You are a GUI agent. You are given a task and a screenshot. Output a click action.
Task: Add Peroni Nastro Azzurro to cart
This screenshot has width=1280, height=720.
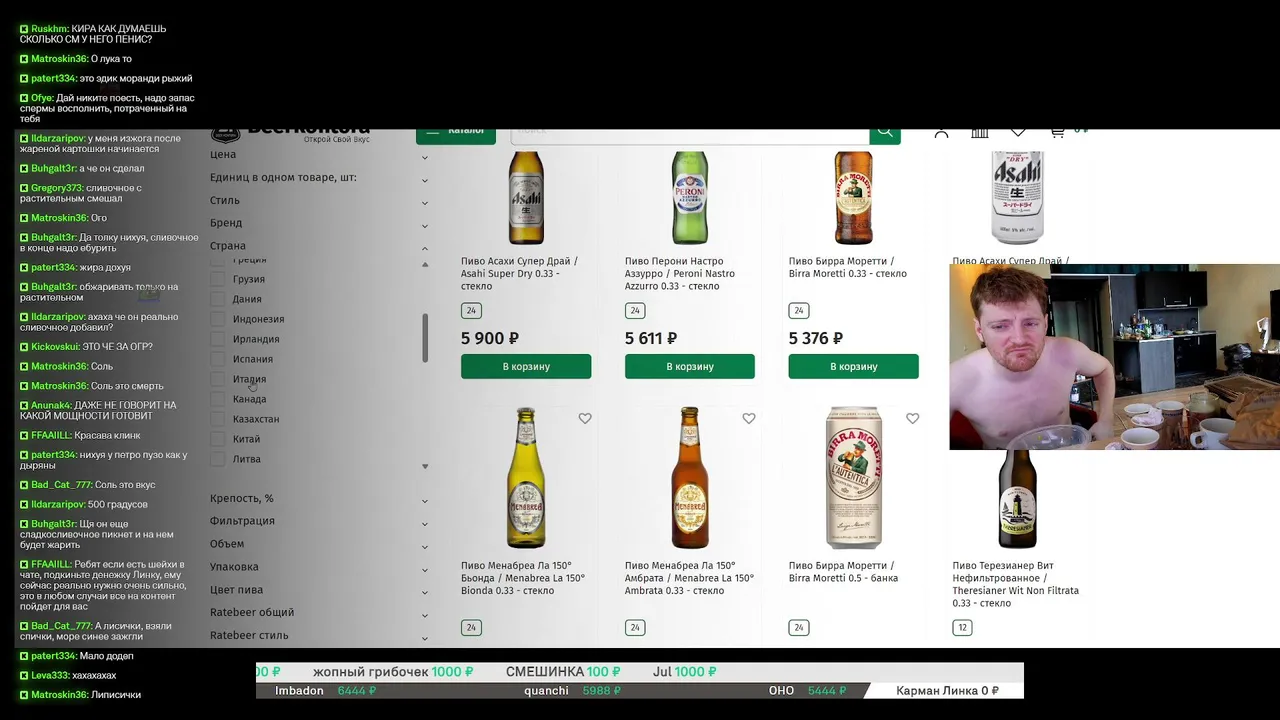[690, 367]
